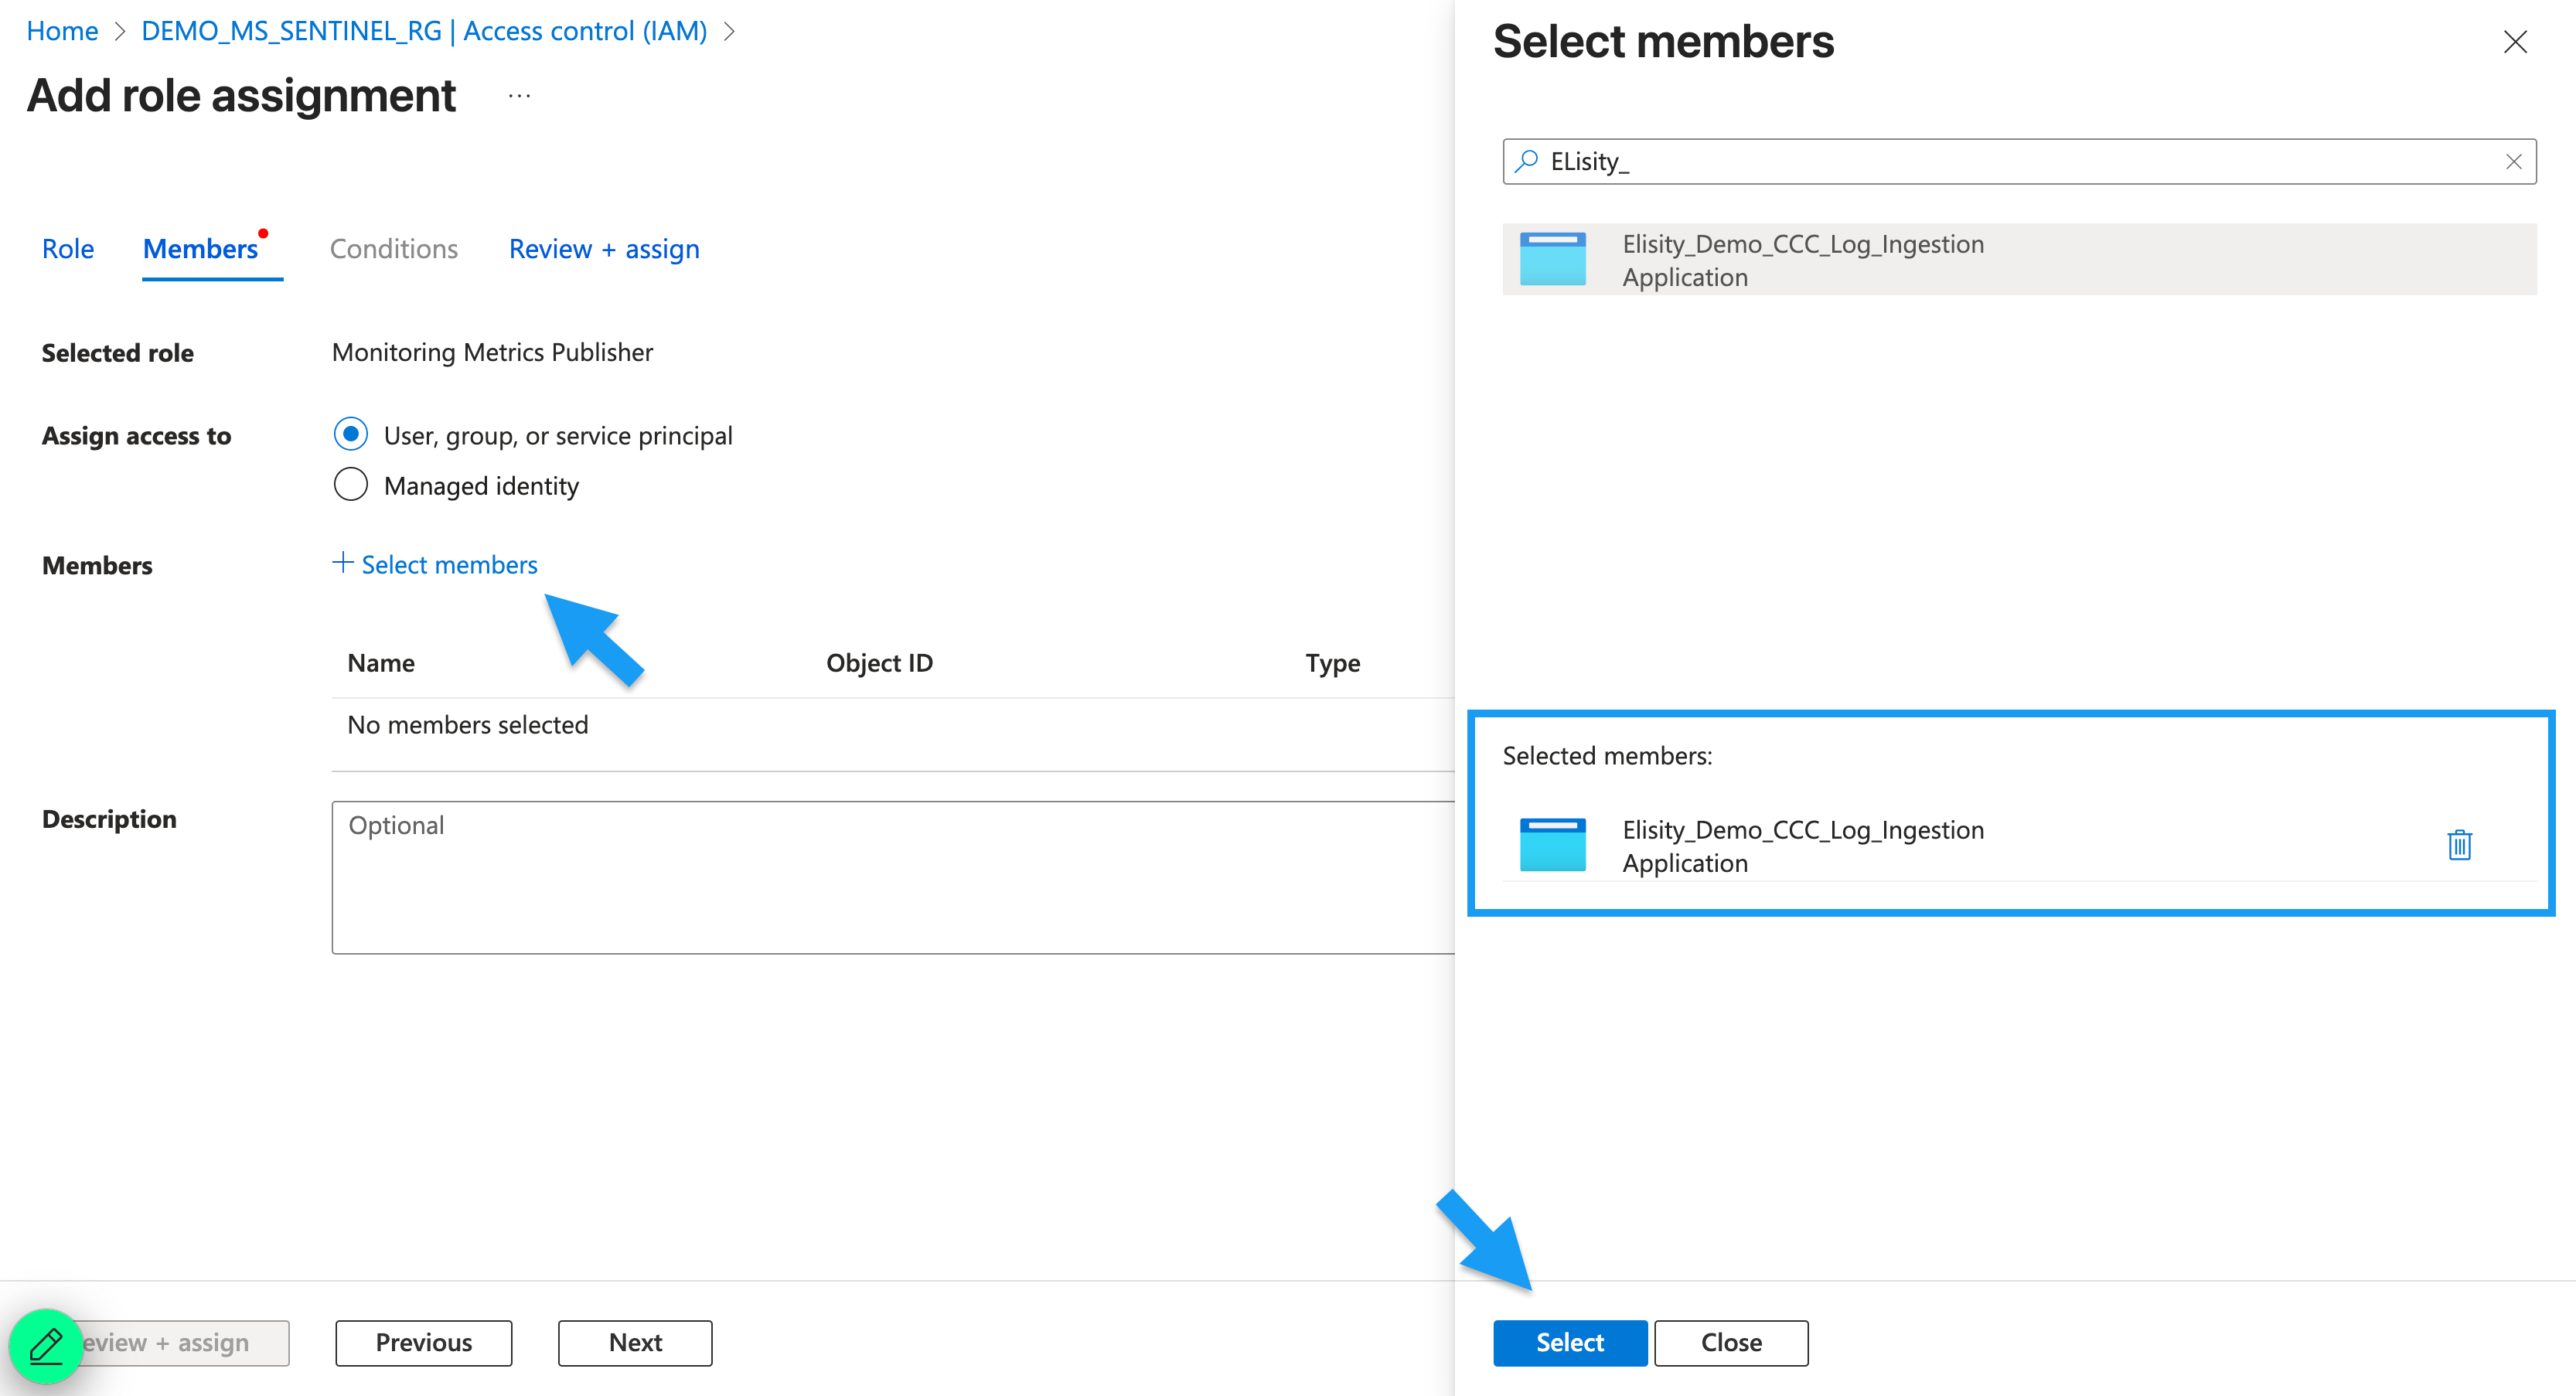Screen dimensions: 2576x1396
Task: Click the Elisity_Demo_CCC_Log_Ingestion application icon in results
Action: pyautogui.click(x=1552, y=259)
